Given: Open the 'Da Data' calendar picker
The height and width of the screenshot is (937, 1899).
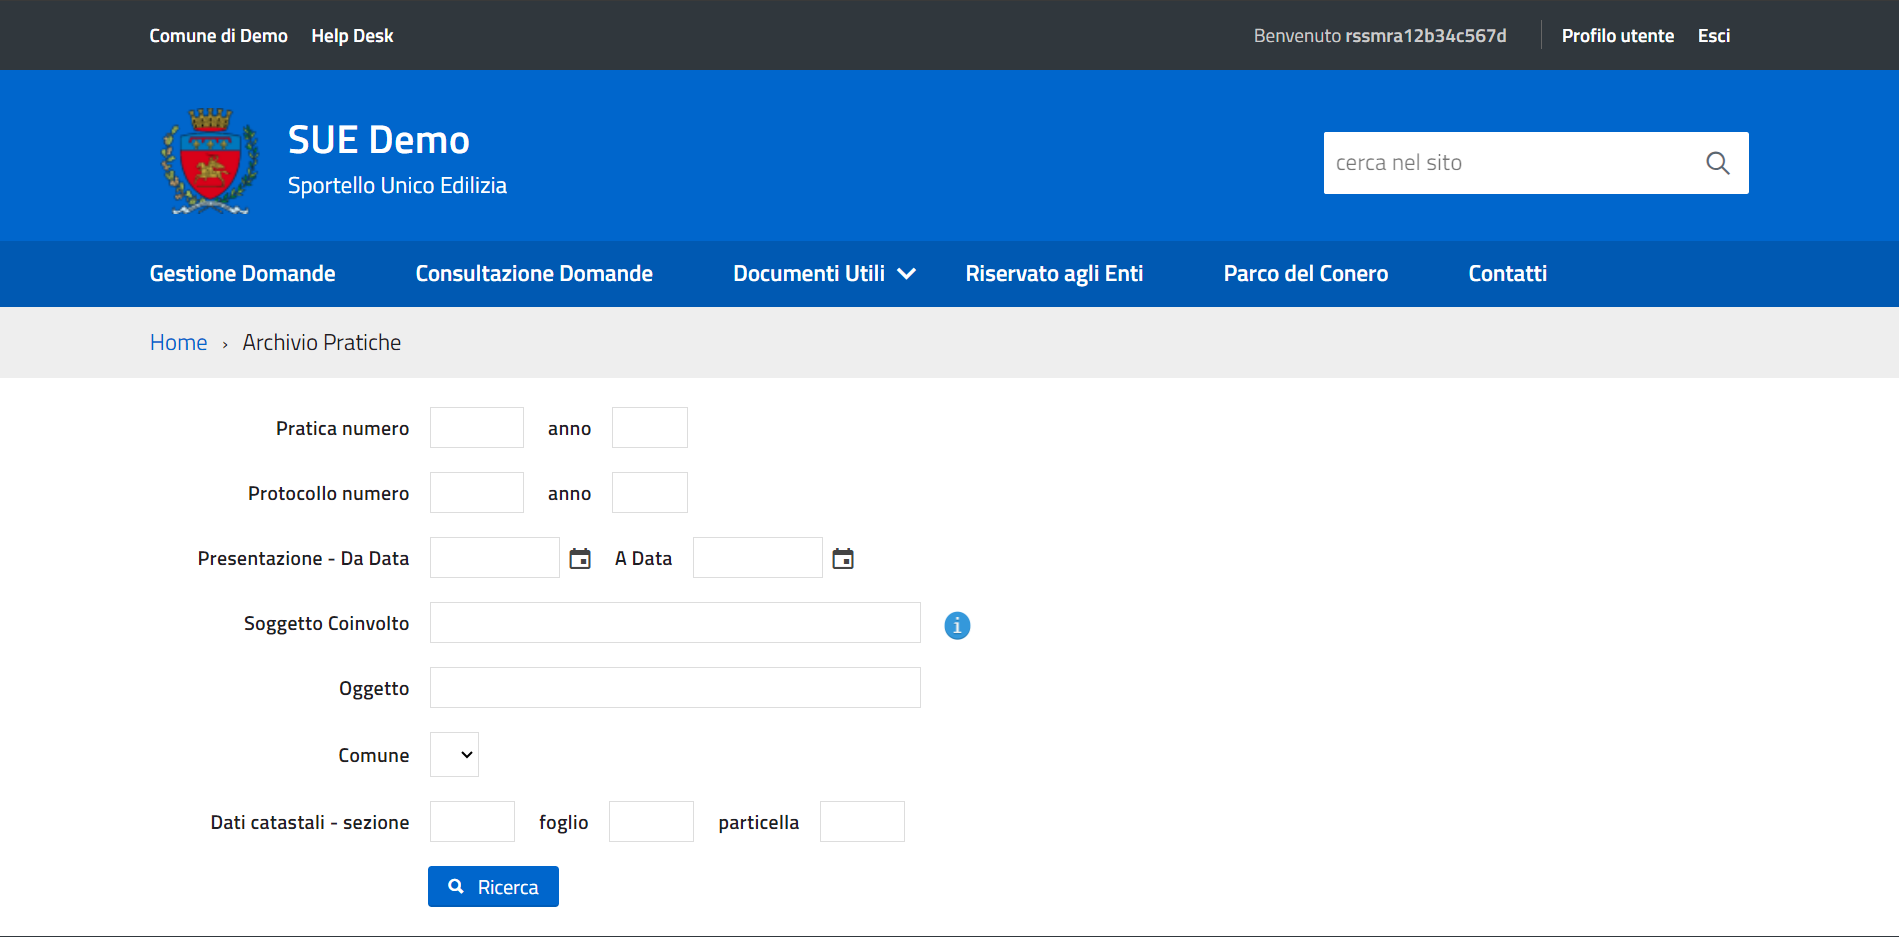Looking at the screenshot, I should pyautogui.click(x=580, y=559).
